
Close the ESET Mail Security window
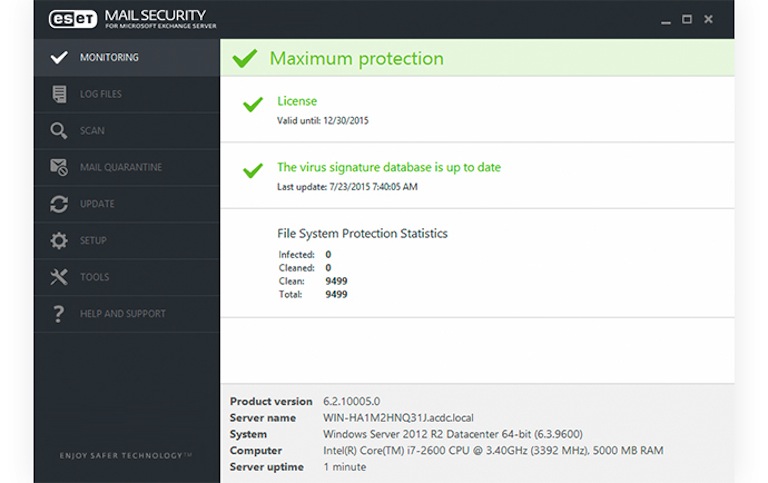coord(709,19)
